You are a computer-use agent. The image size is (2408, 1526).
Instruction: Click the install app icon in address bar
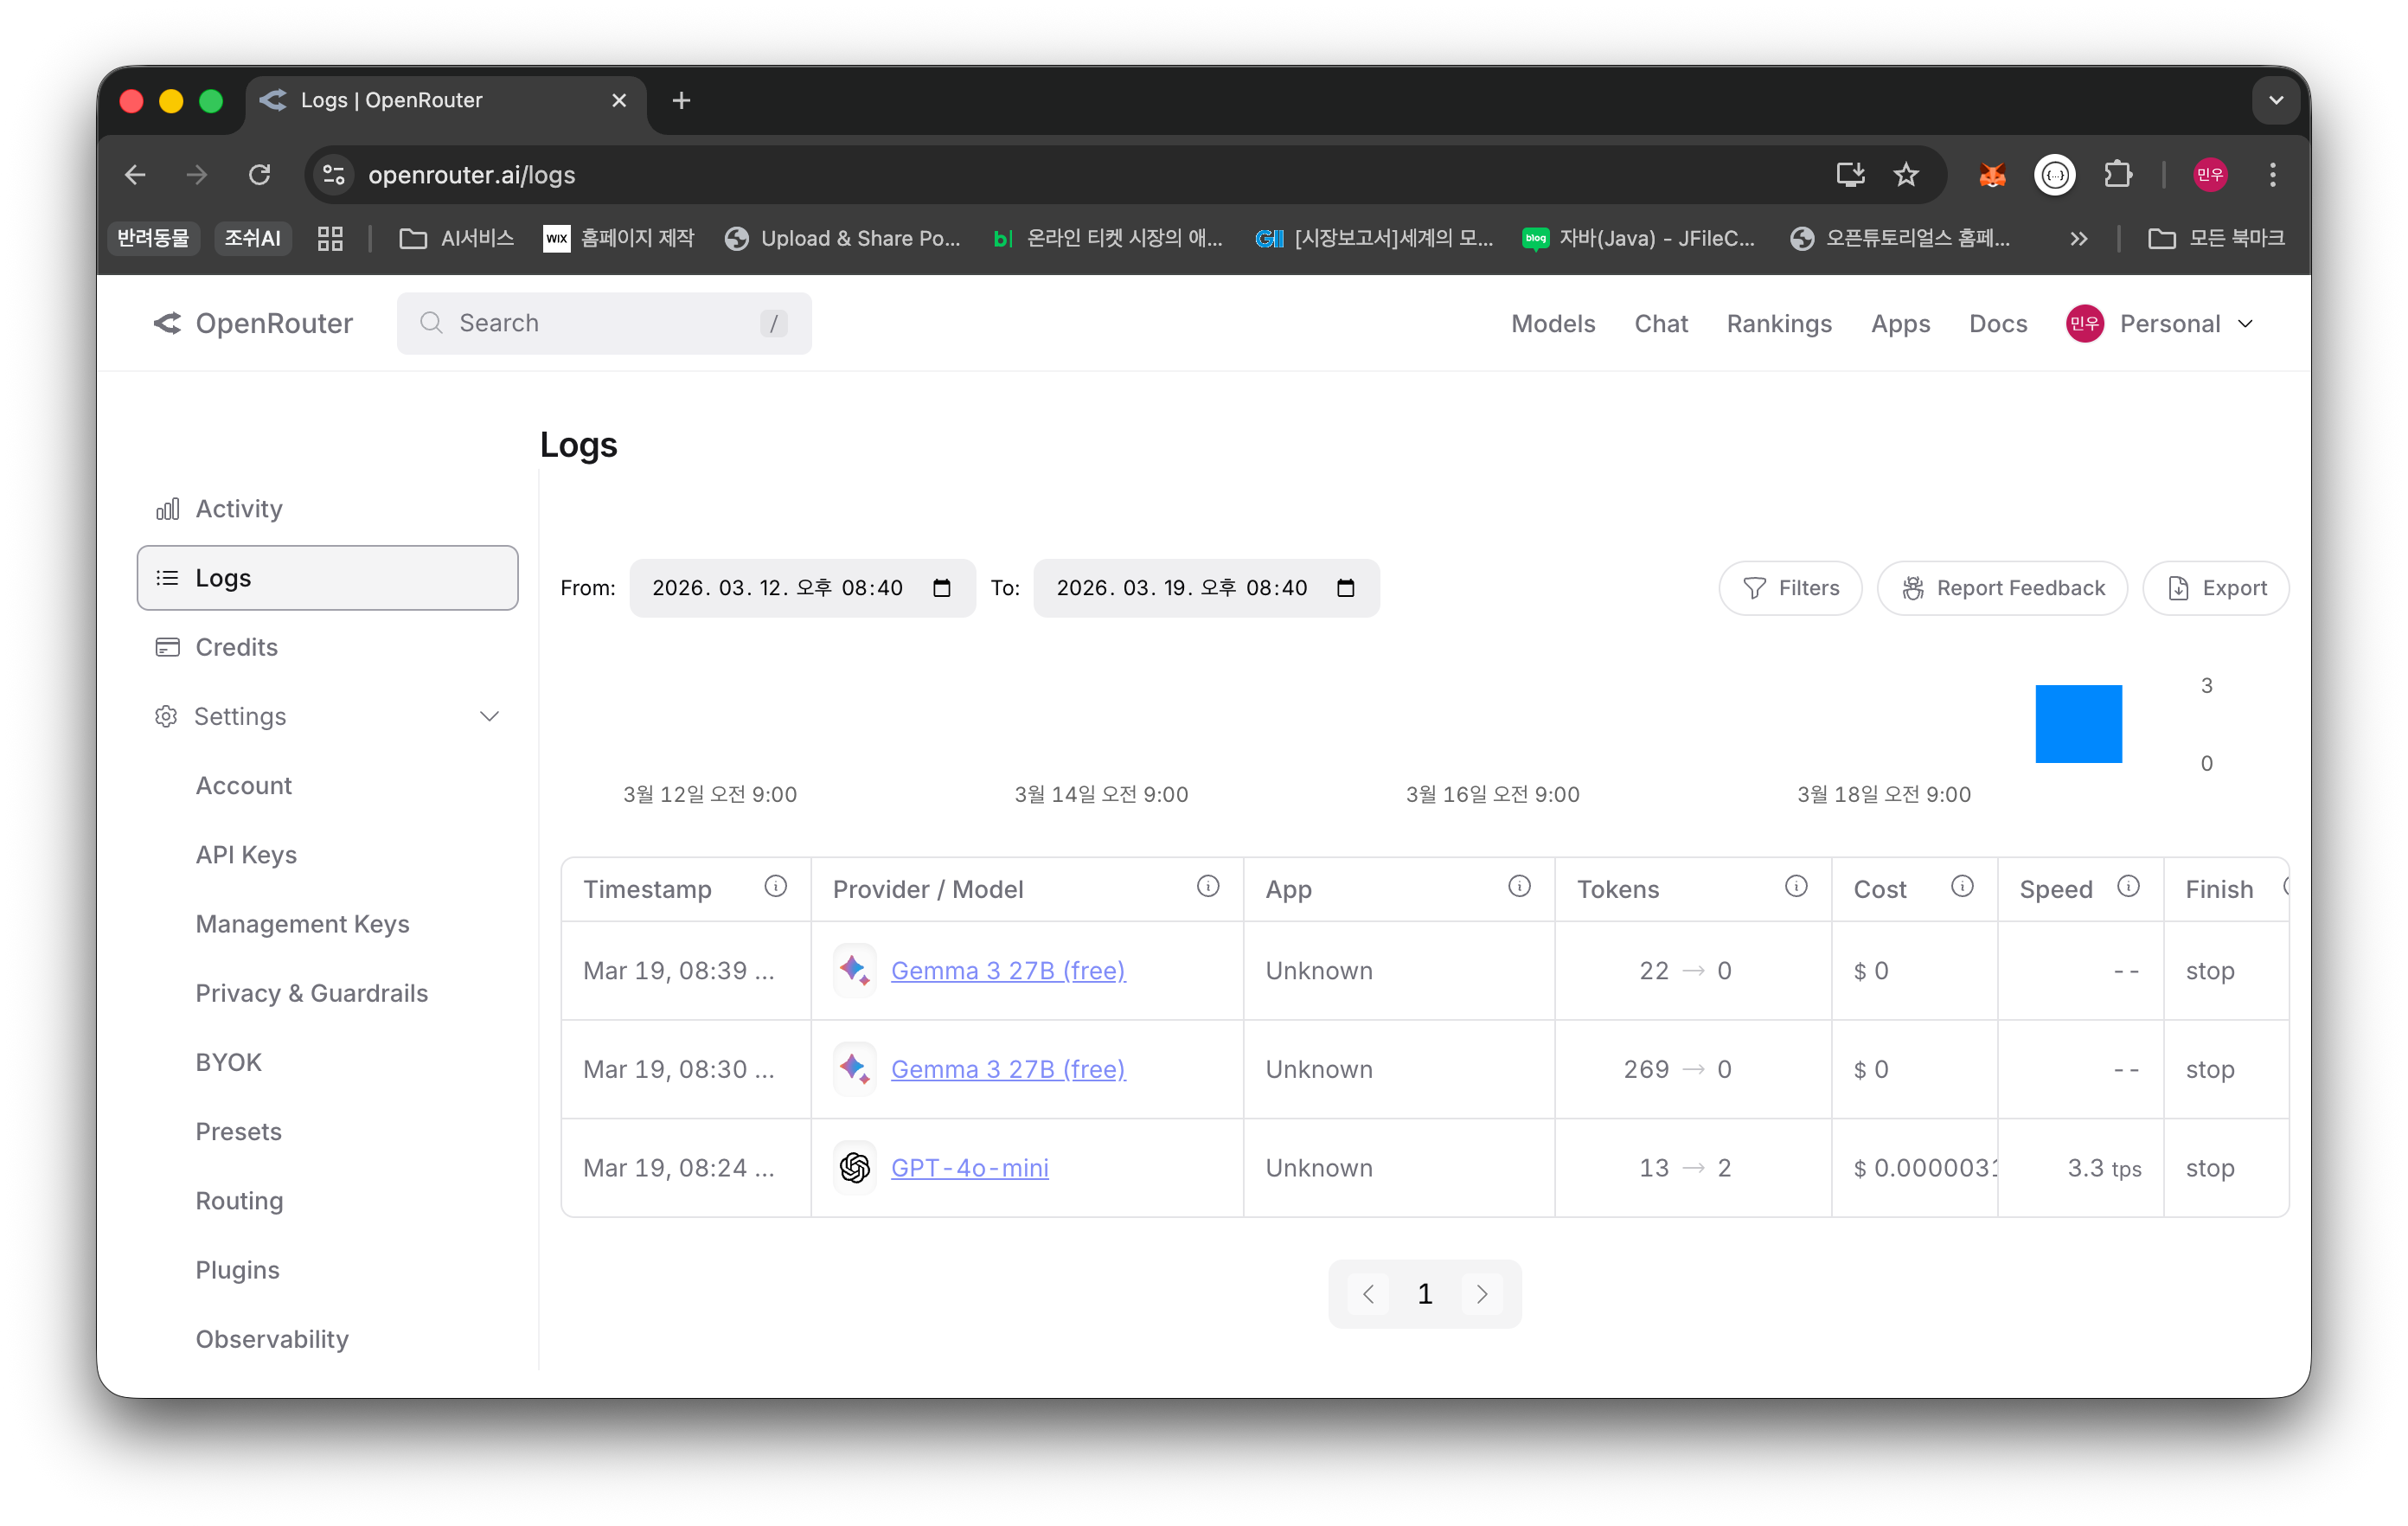click(x=1850, y=175)
